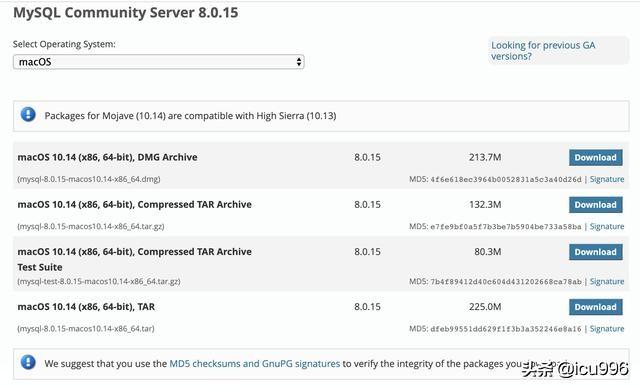Follow MD5 checksums and GnuPG signatures link
Image resolution: width=640 pixels, height=389 pixels.
254,364
